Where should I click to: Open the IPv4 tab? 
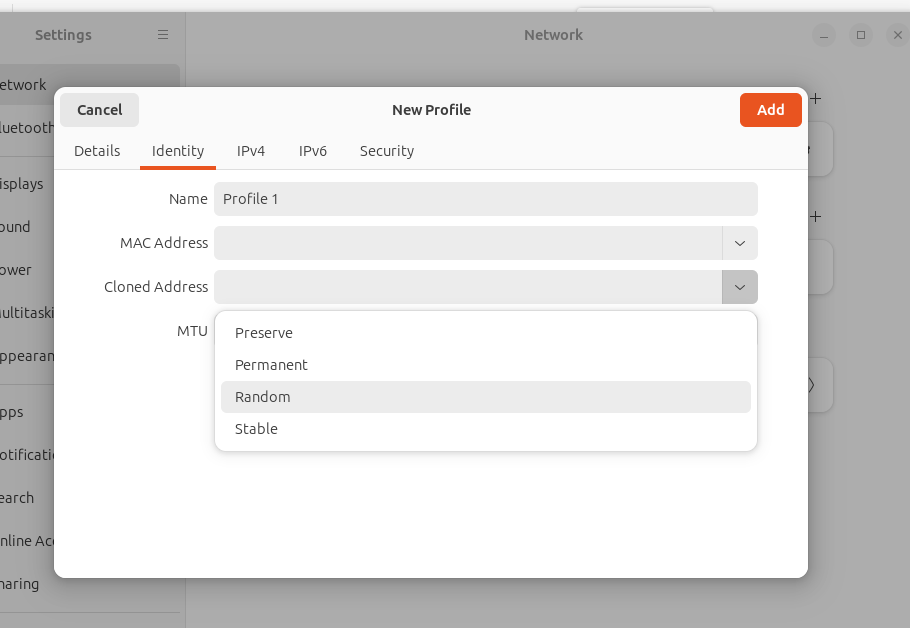(251, 151)
